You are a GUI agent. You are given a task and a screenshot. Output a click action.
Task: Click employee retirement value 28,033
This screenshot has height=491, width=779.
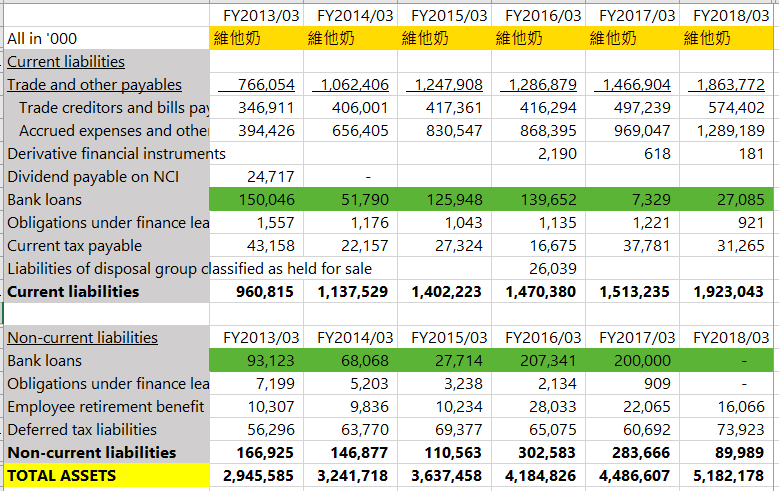(539, 407)
